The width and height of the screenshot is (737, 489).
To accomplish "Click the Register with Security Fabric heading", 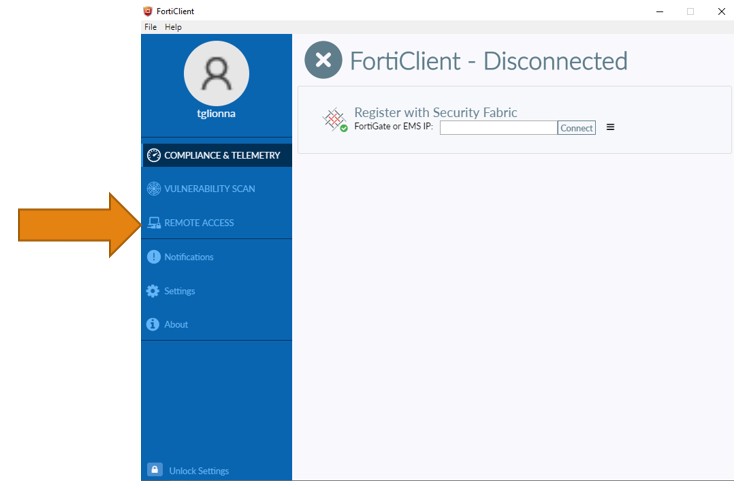I will click(x=435, y=112).
